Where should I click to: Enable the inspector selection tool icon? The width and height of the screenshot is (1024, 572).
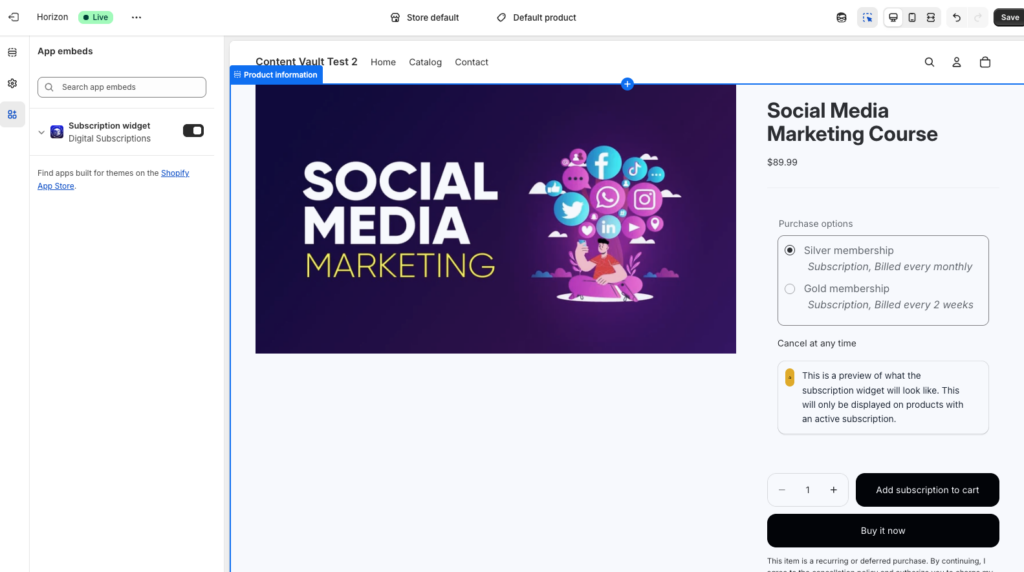point(867,17)
